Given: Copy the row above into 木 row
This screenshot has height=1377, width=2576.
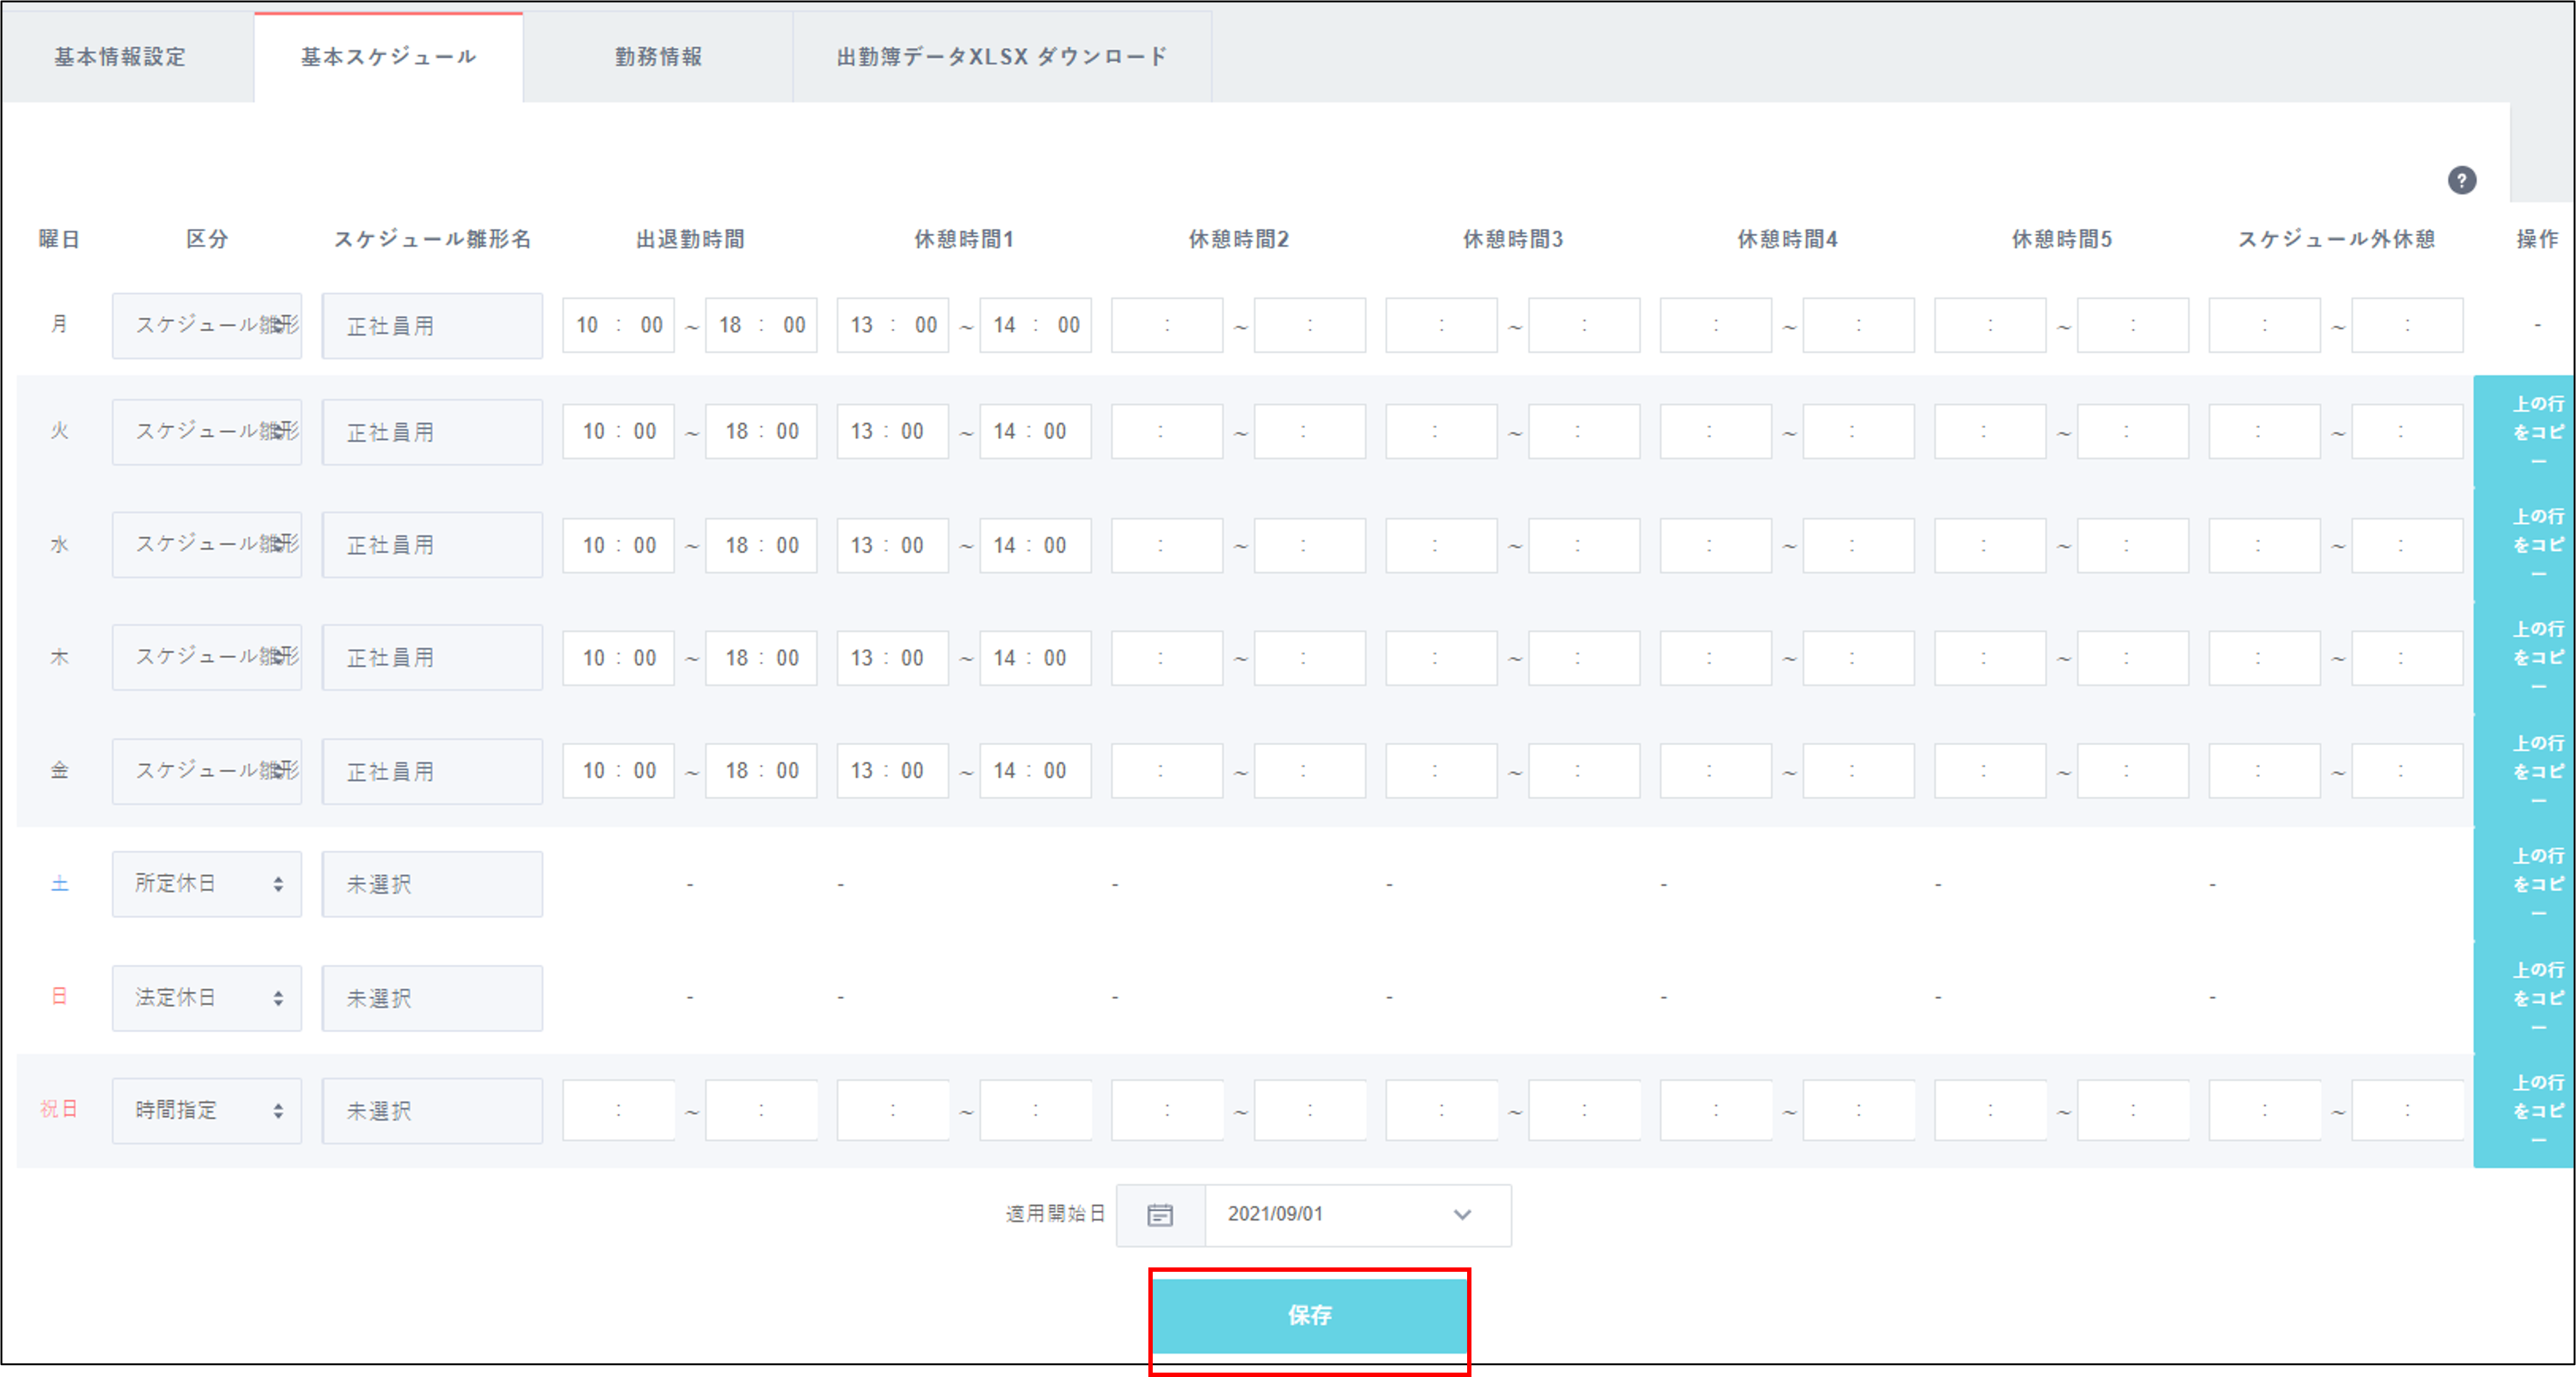Looking at the screenshot, I should point(2524,658).
